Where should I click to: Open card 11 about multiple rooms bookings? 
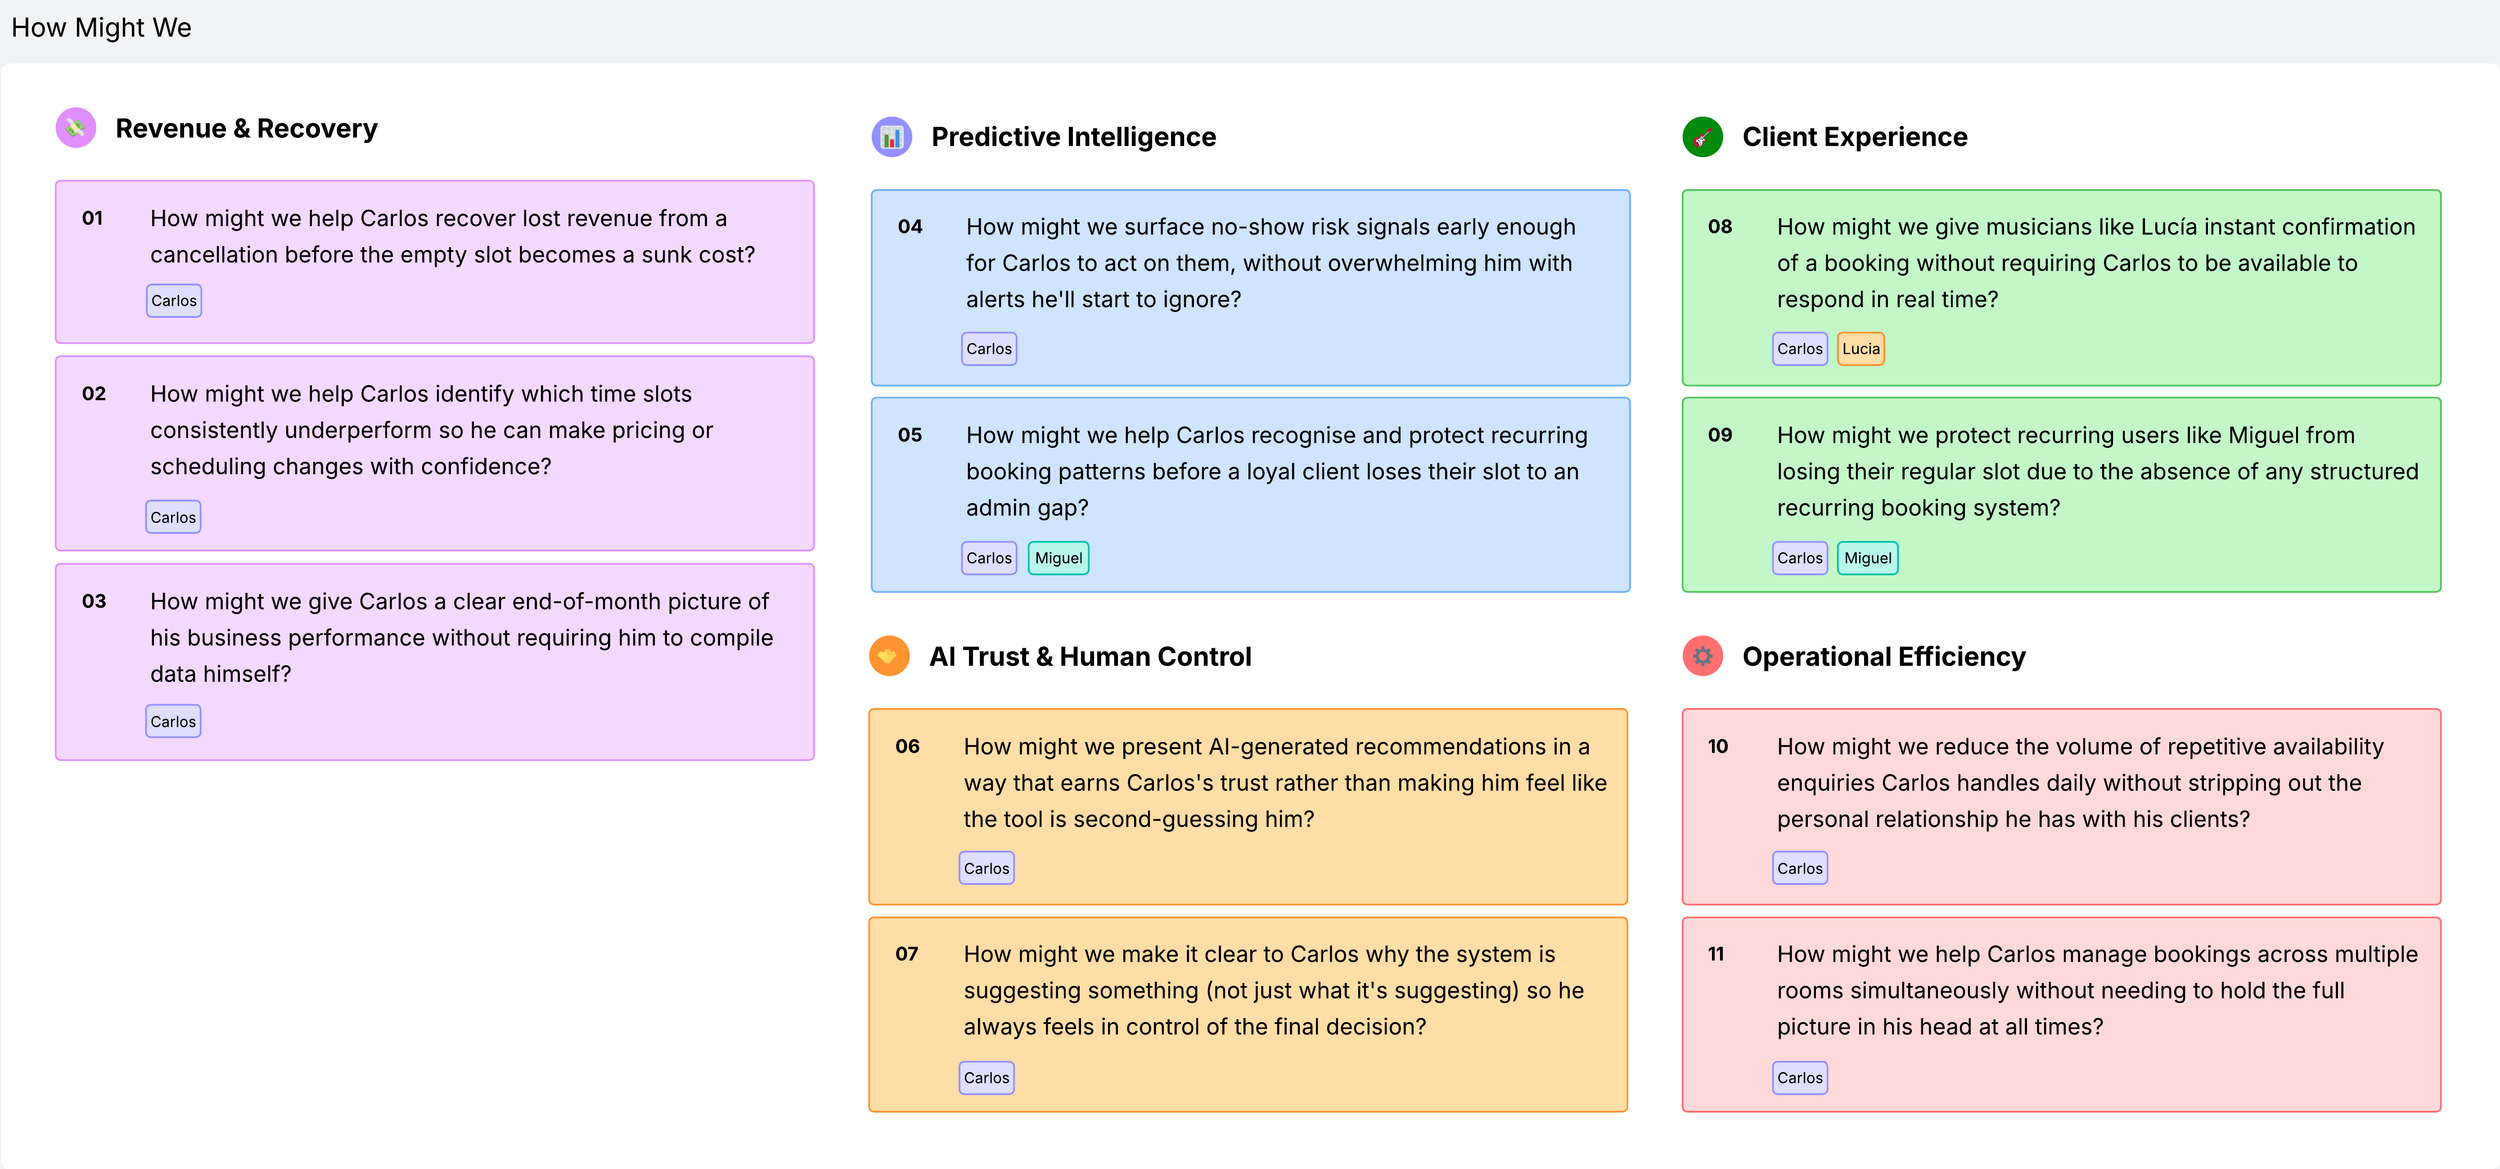tap(2062, 1014)
